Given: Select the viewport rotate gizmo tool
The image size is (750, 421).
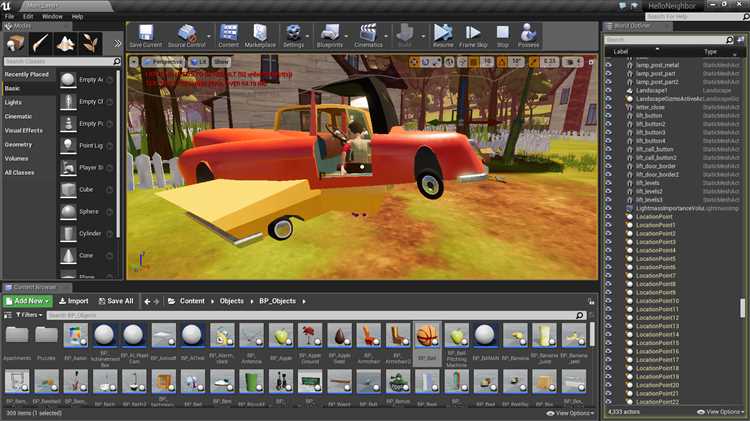Looking at the screenshot, I should click(425, 62).
